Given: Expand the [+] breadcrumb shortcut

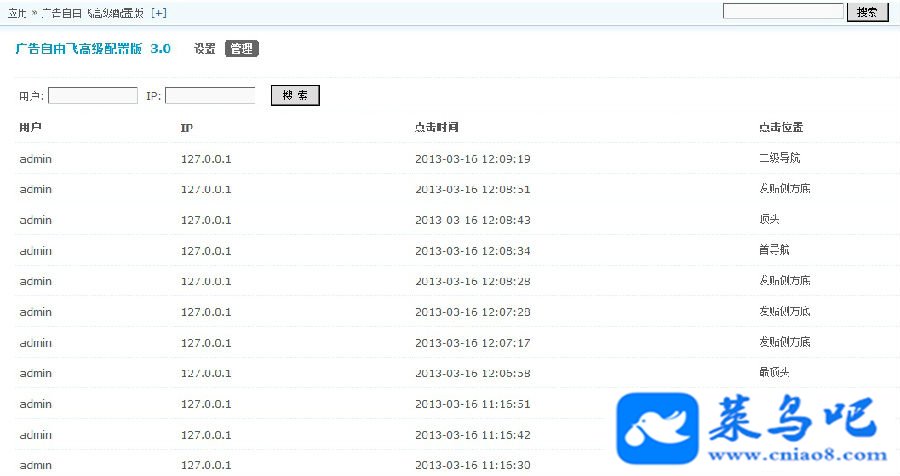Looking at the screenshot, I should [159, 13].
